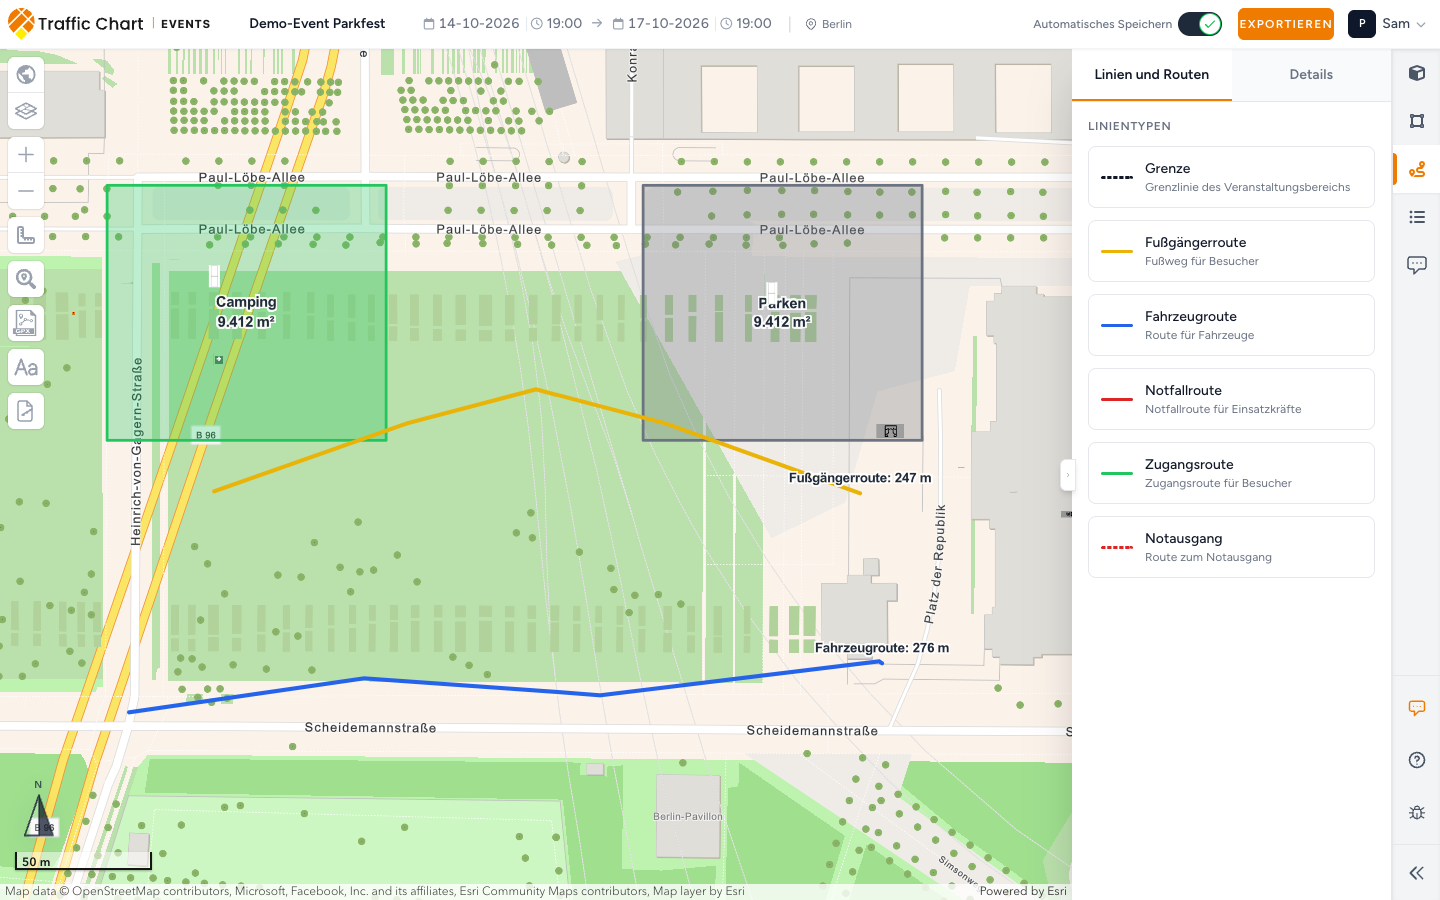This screenshot has height=900, width=1440.
Task: Open the end date 17-10-2026 field
Action: pos(660,24)
